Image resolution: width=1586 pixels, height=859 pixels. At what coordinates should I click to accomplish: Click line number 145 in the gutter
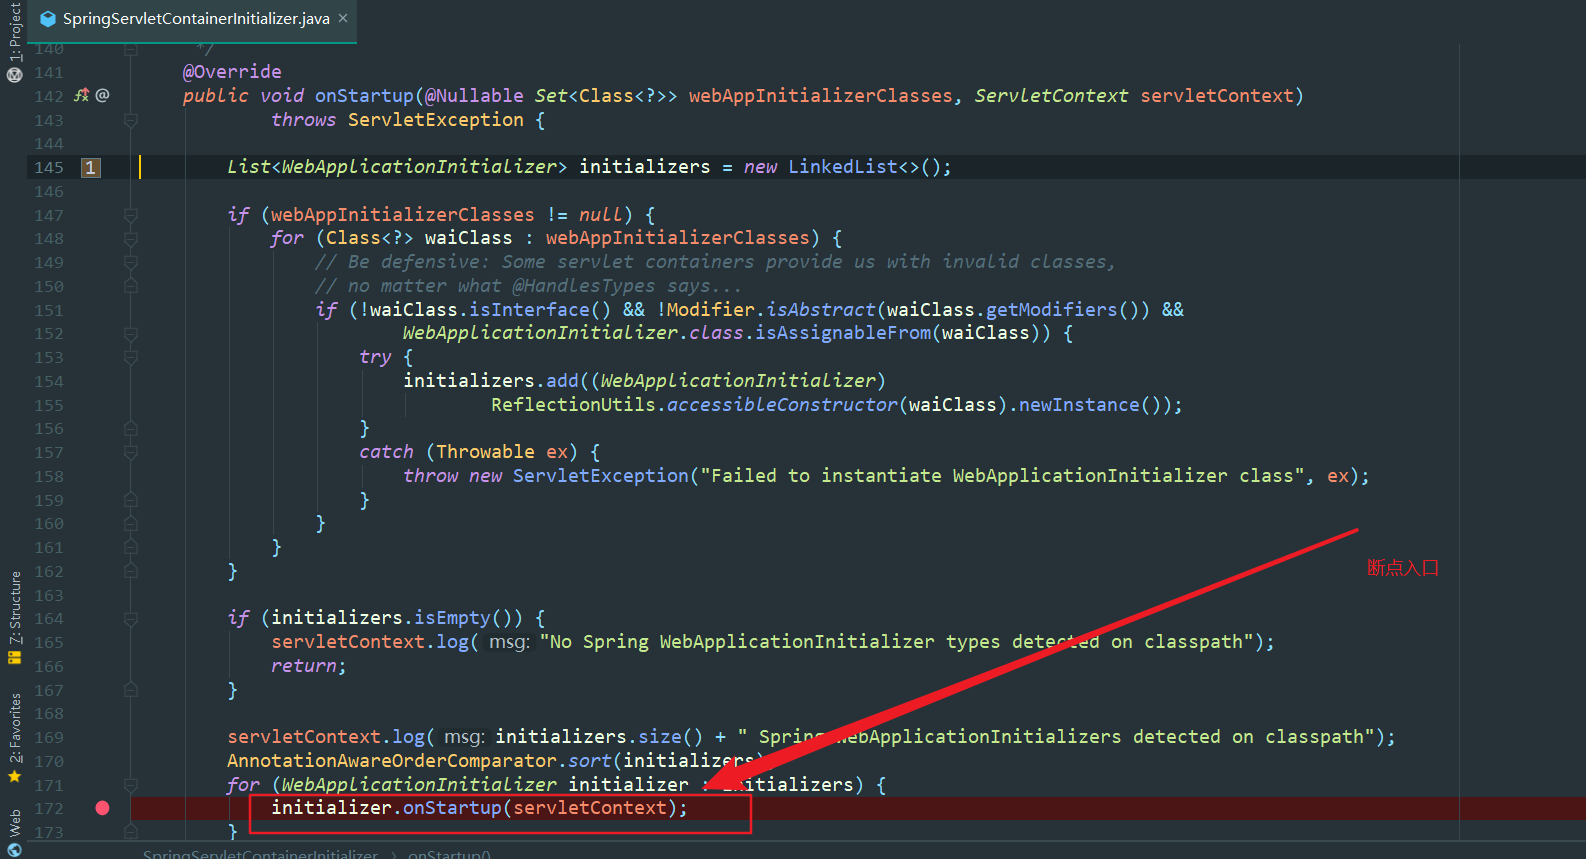[48, 167]
